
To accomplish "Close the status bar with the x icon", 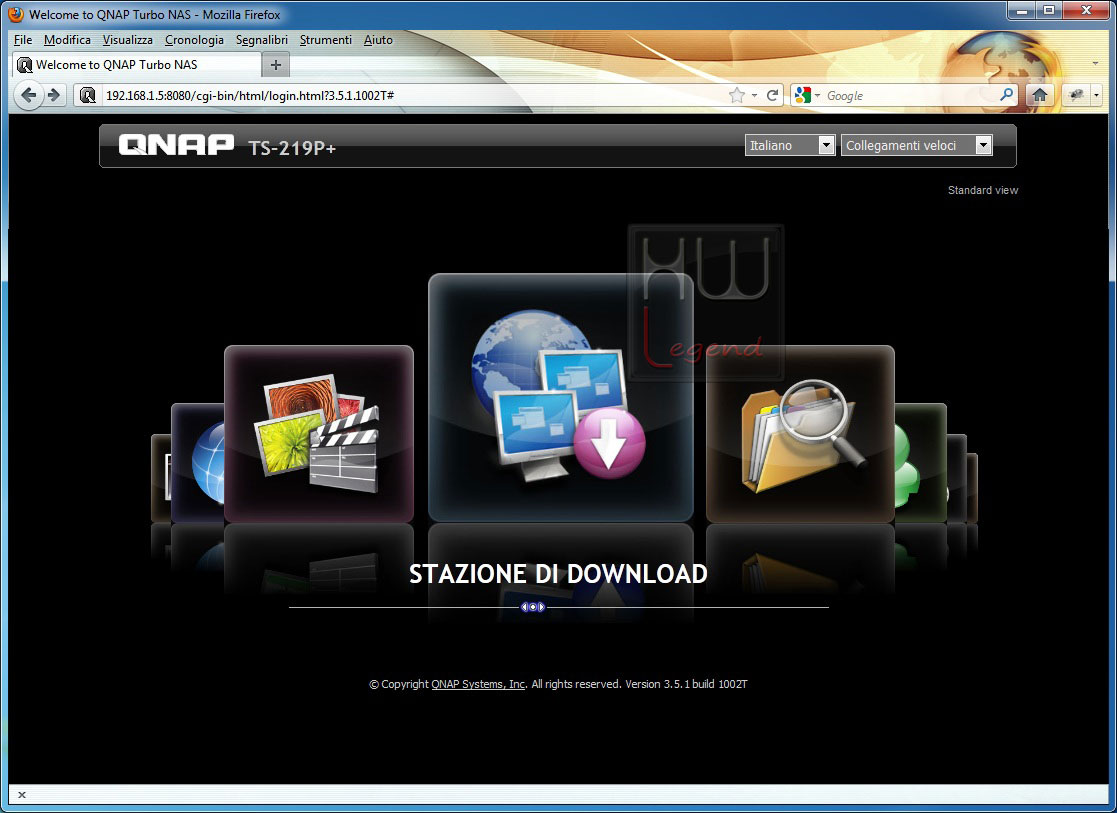I will (21, 794).
